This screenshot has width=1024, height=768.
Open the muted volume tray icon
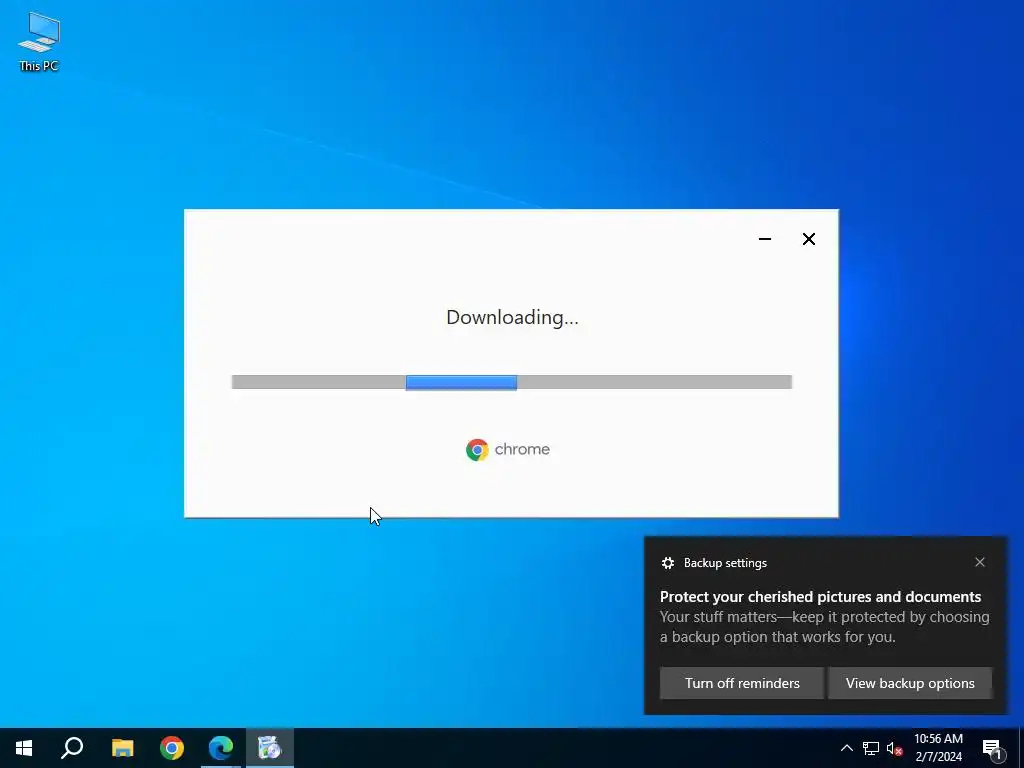point(895,748)
